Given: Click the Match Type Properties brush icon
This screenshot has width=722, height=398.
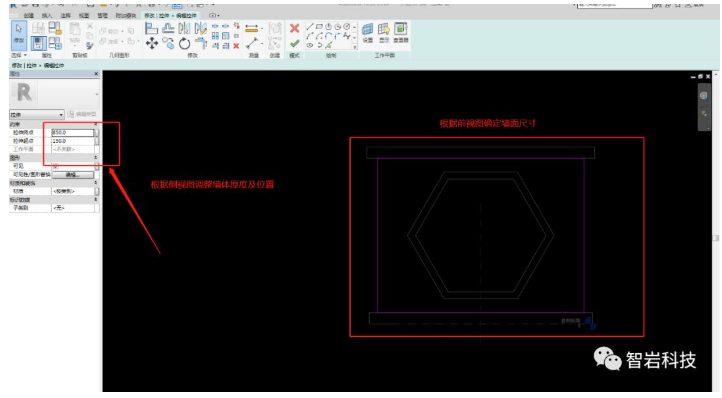Looking at the screenshot, I should coord(90,46).
